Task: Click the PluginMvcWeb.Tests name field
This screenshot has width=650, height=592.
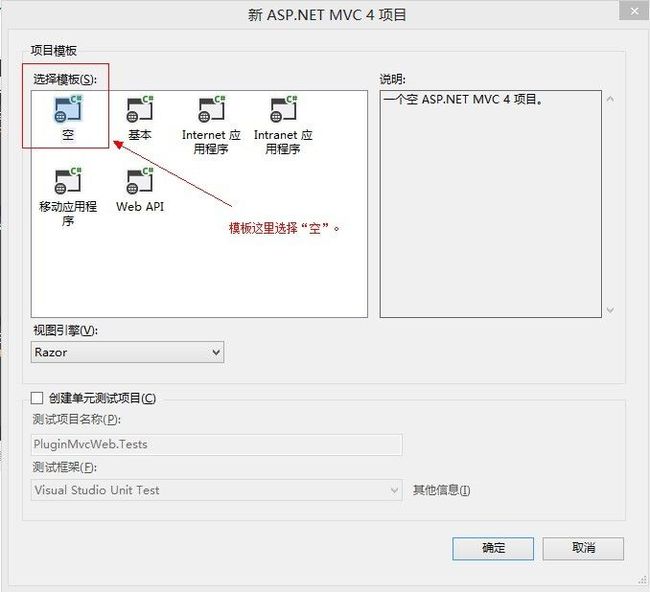Action: coord(216,444)
